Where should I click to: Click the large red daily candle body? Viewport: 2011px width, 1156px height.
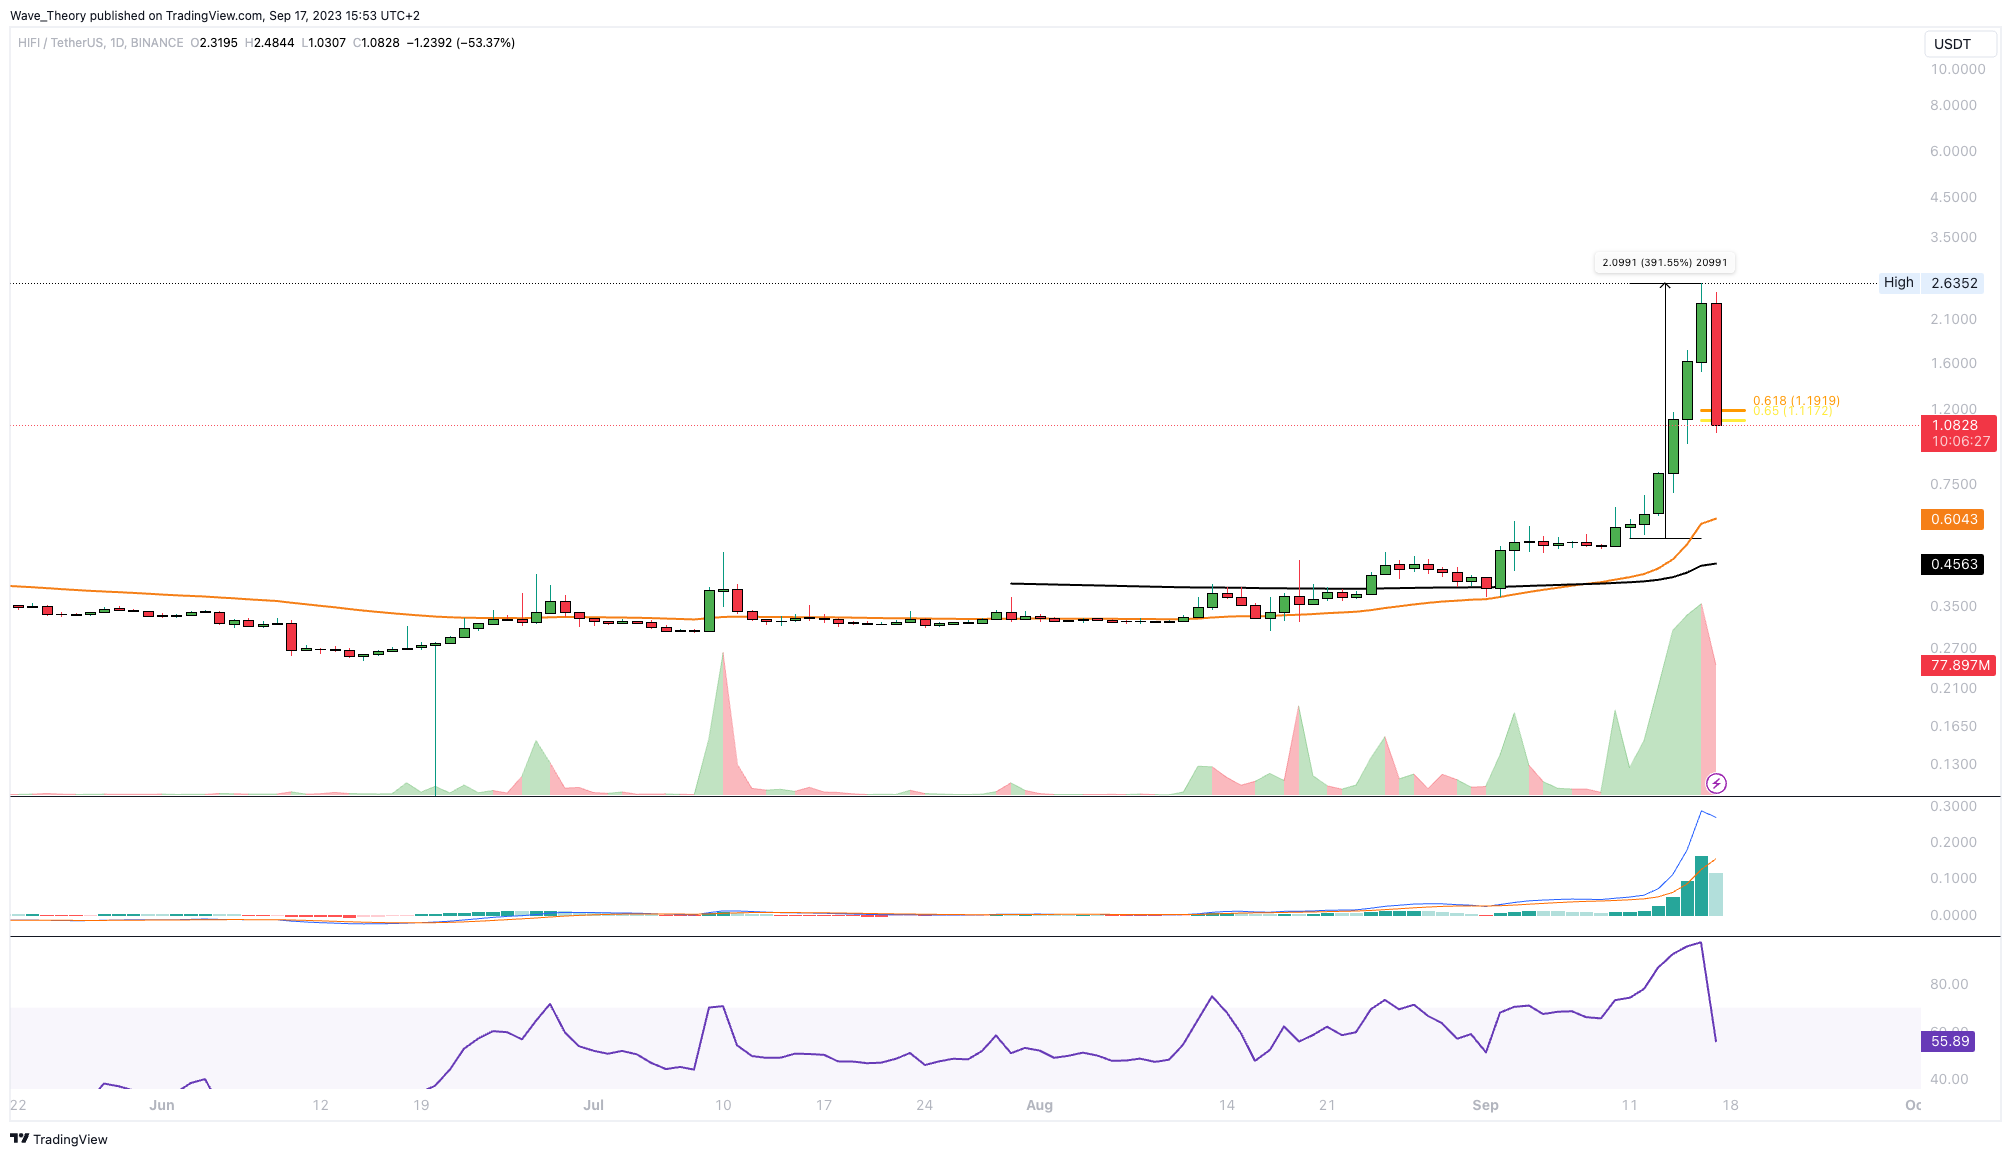1716,362
